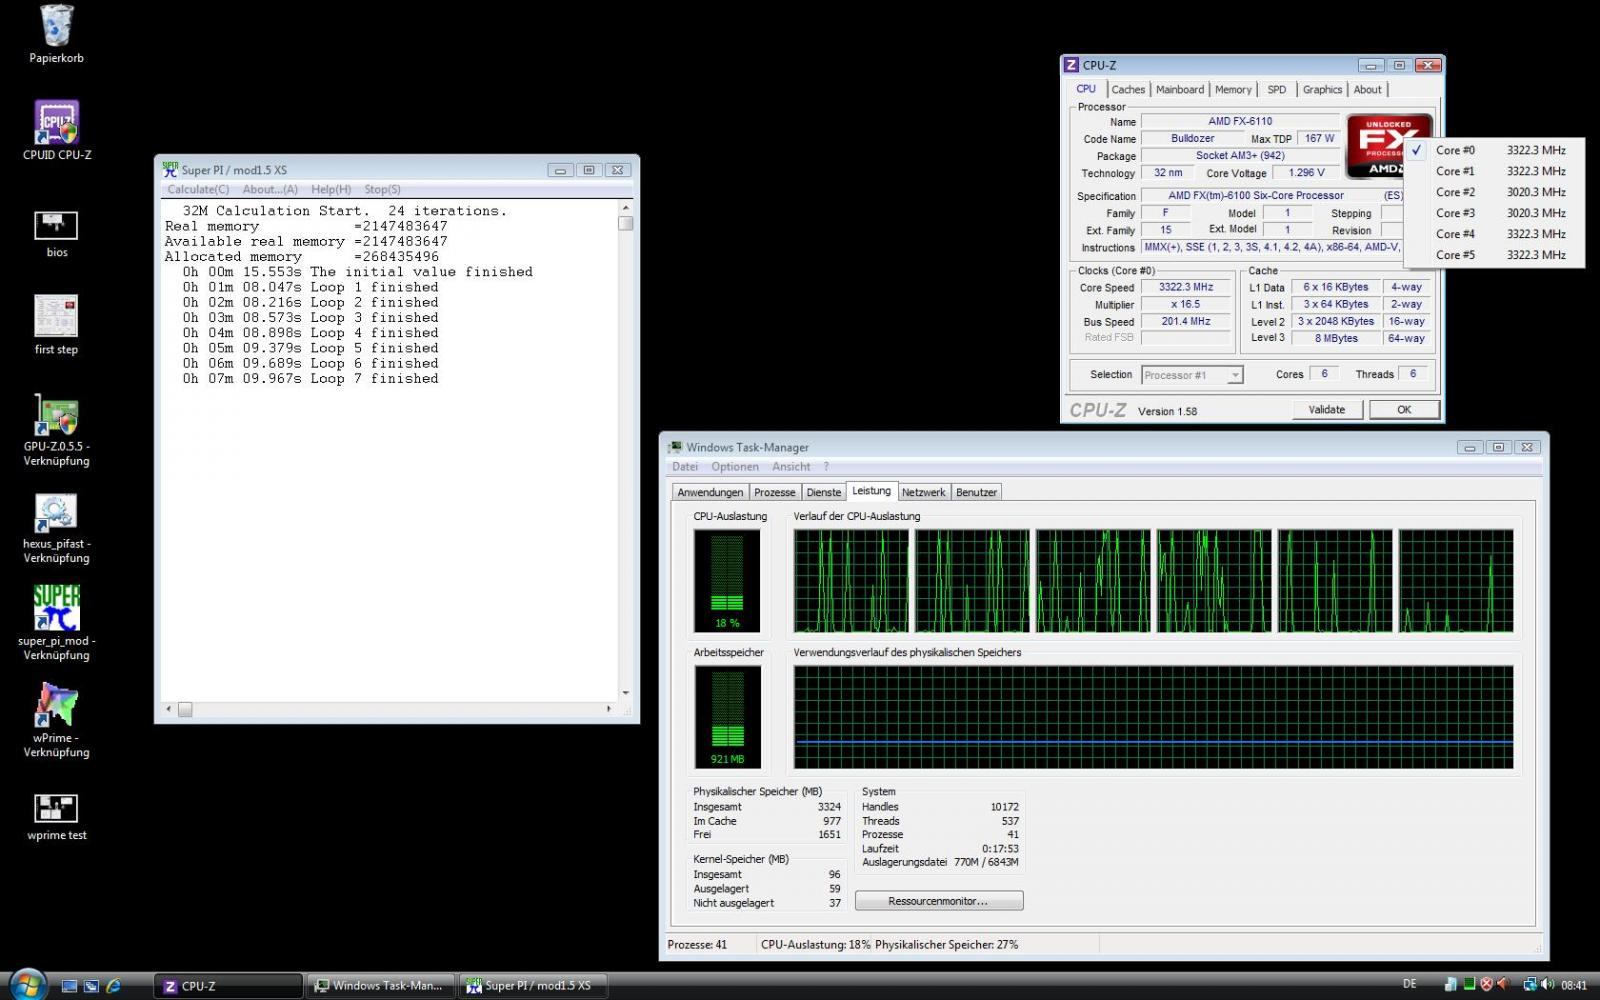Click the Windows Start orb
Image resolution: width=1600 pixels, height=1000 pixels.
tap(27, 984)
